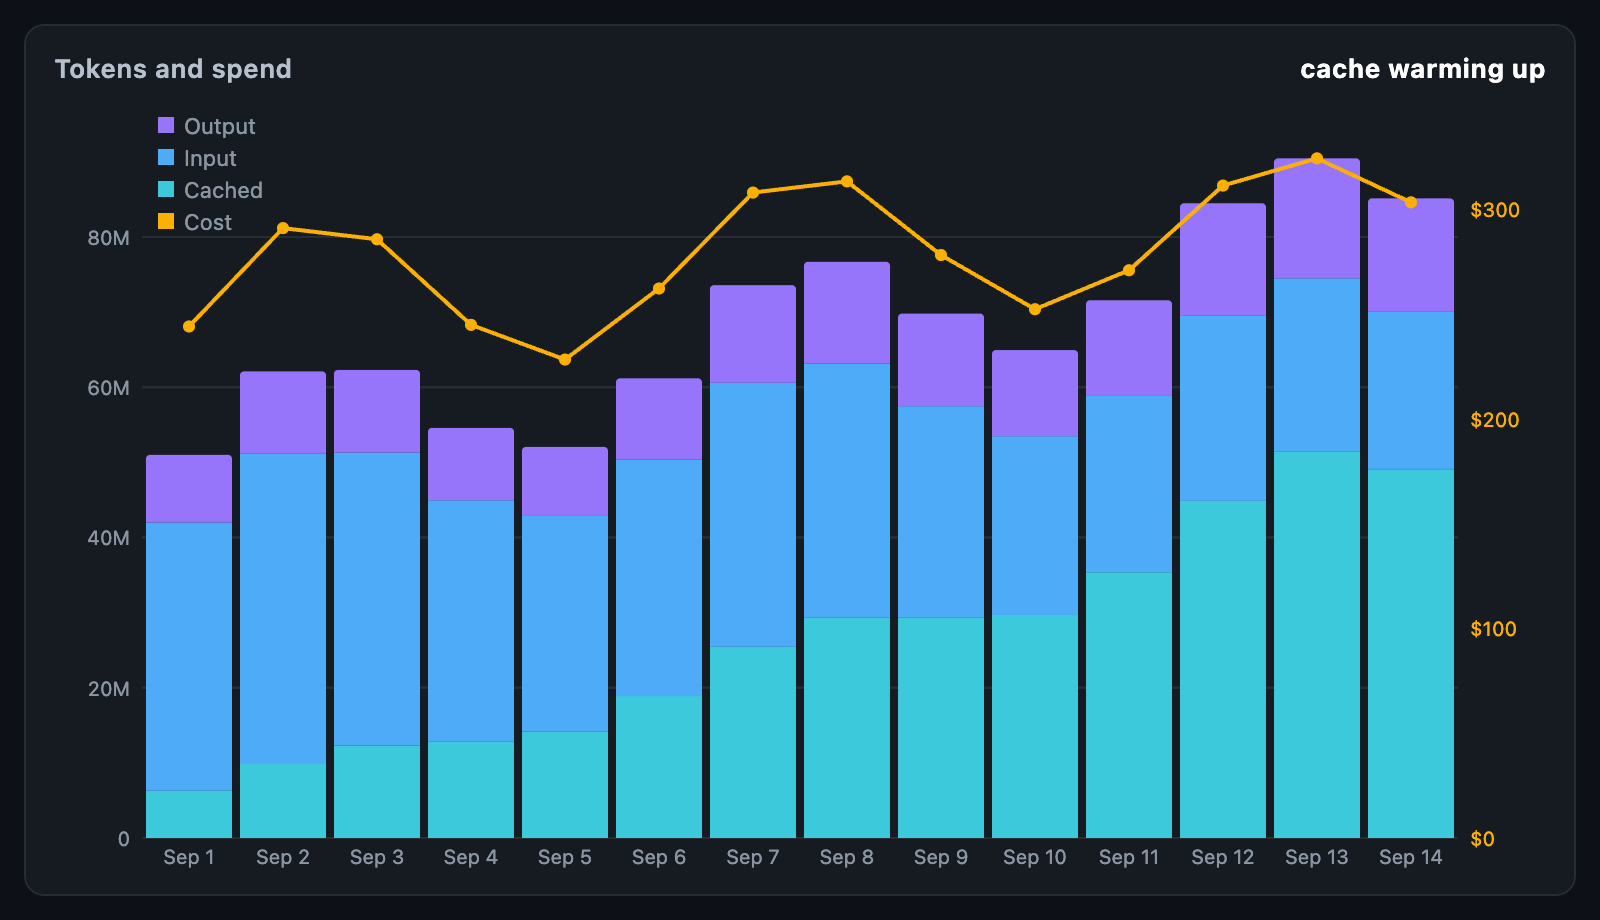Select the teal Cached segment for Sep 4
1600x920 pixels.
point(471,790)
